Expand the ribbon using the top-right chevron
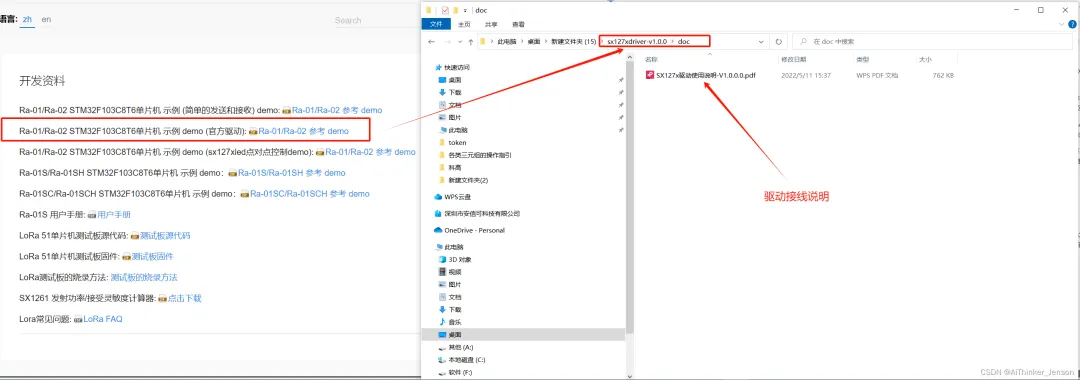1080x380 pixels. coord(1061,23)
